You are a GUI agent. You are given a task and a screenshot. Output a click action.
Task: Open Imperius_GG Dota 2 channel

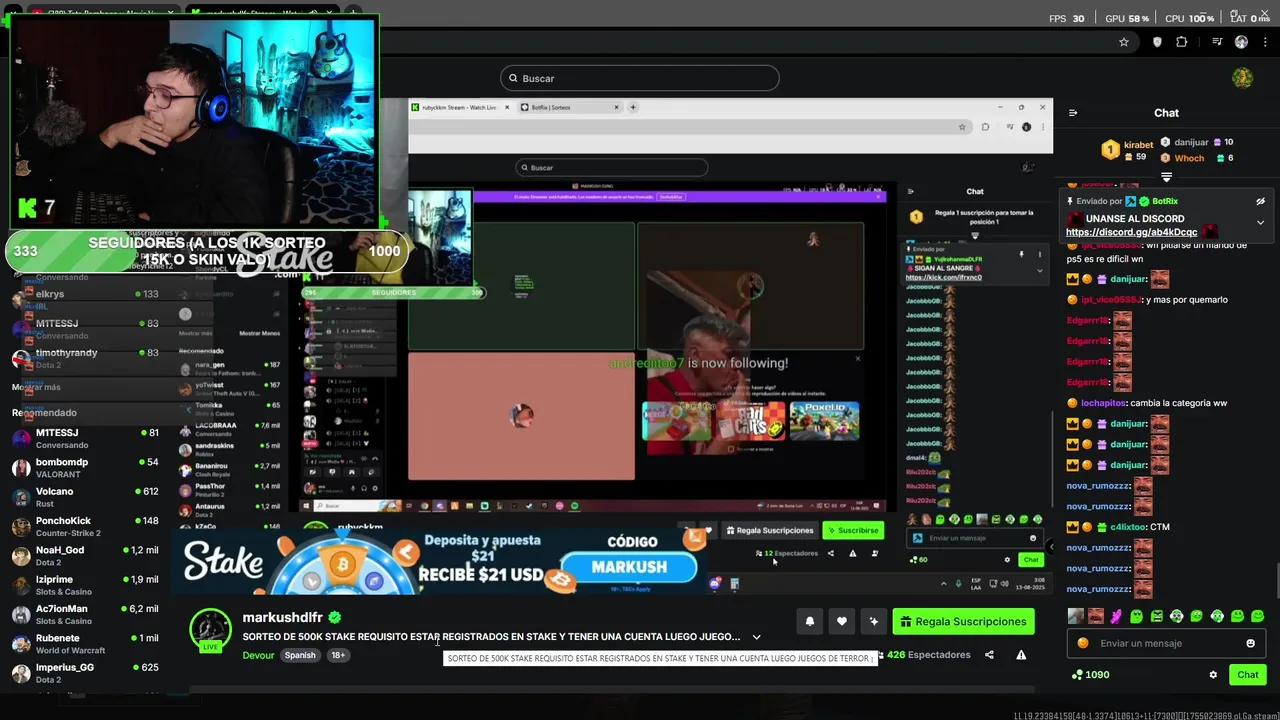pyautogui.click(x=85, y=673)
